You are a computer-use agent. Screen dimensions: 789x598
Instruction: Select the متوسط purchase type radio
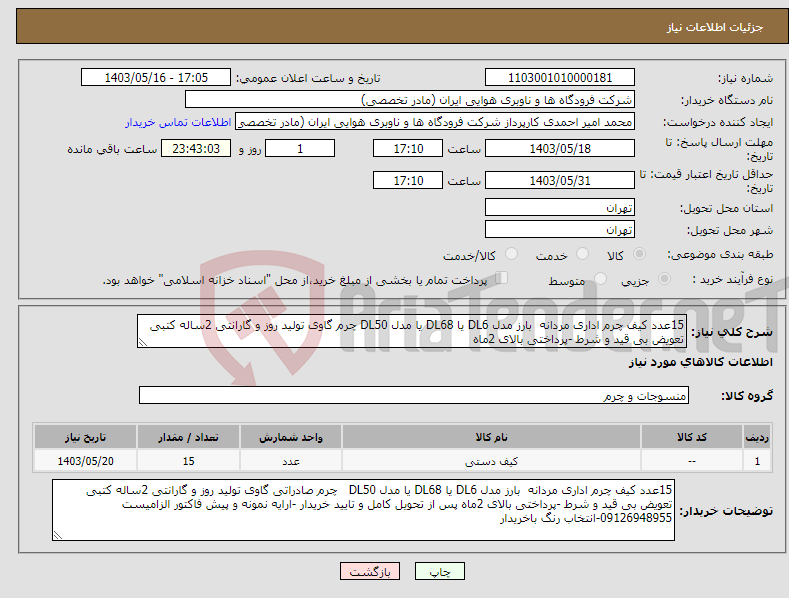[600, 278]
